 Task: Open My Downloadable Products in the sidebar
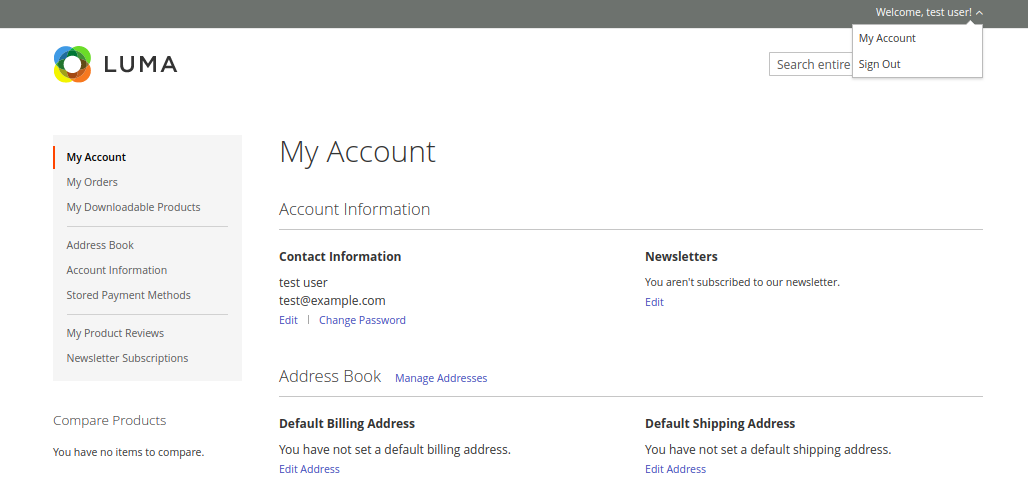point(133,207)
